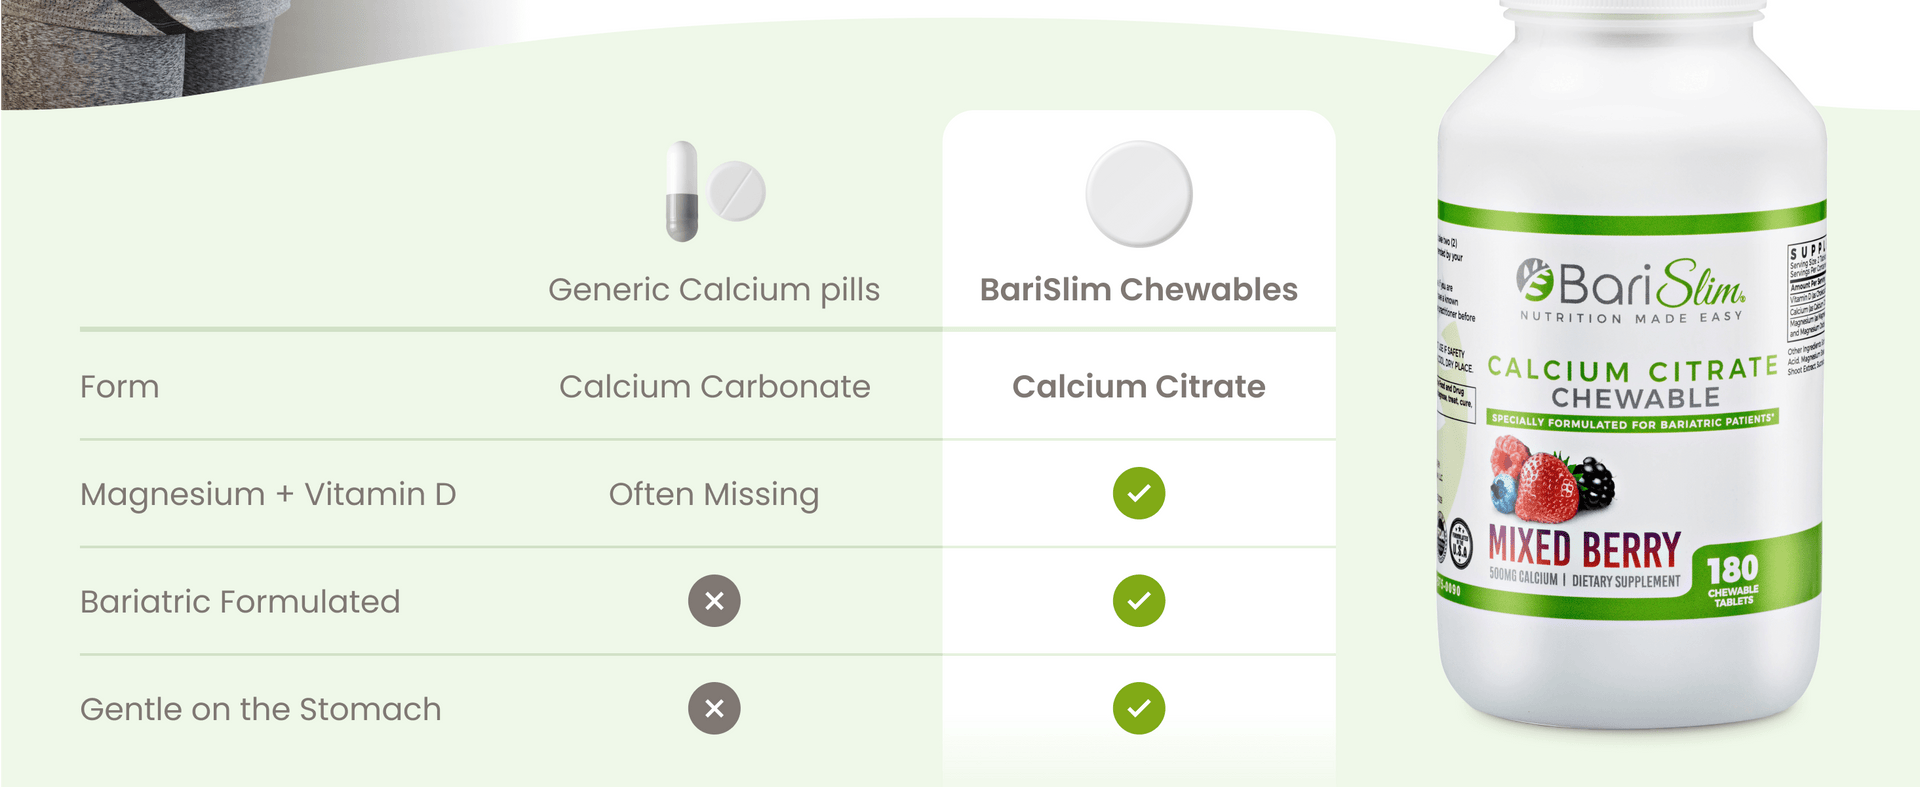Click the Magnesium + Vitamin D row label
Viewport: 1920px width, 787px height.
[x=268, y=494]
